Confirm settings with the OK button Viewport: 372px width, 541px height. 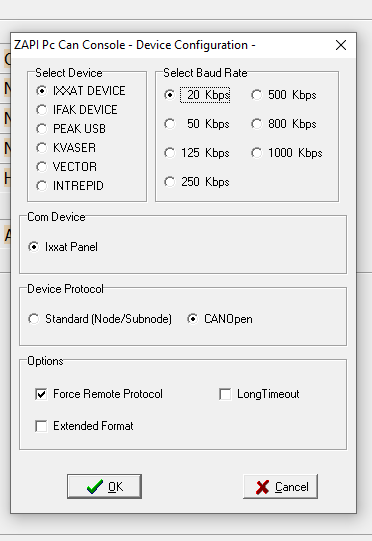[104, 486]
